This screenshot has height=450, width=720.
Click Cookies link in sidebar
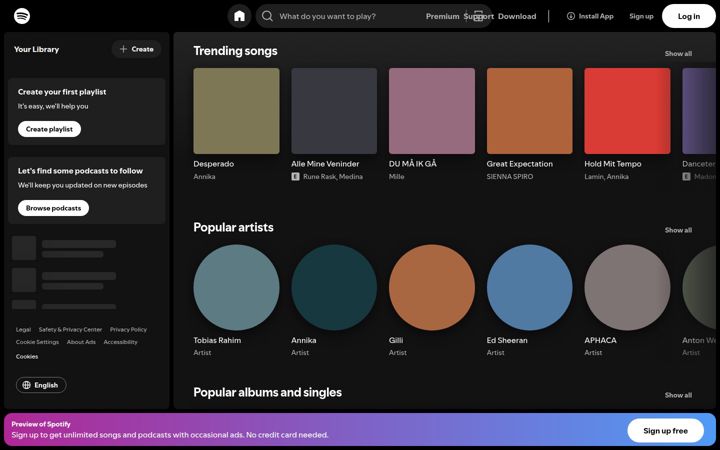point(27,356)
